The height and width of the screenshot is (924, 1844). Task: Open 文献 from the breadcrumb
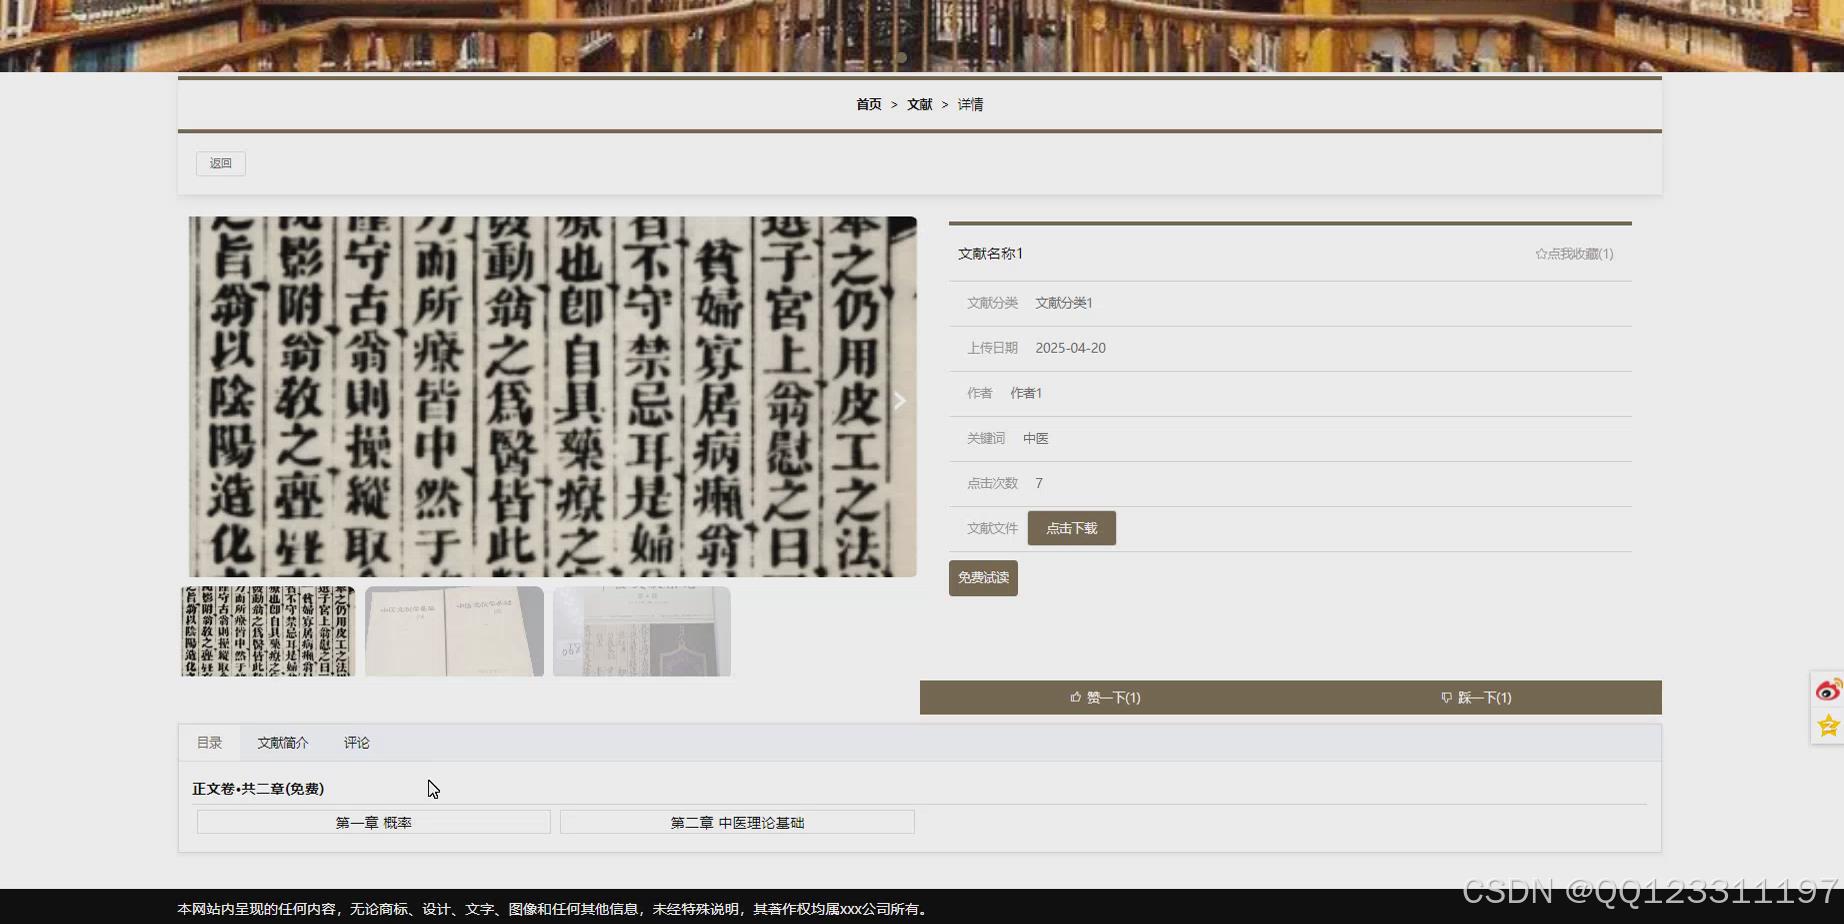click(x=919, y=104)
